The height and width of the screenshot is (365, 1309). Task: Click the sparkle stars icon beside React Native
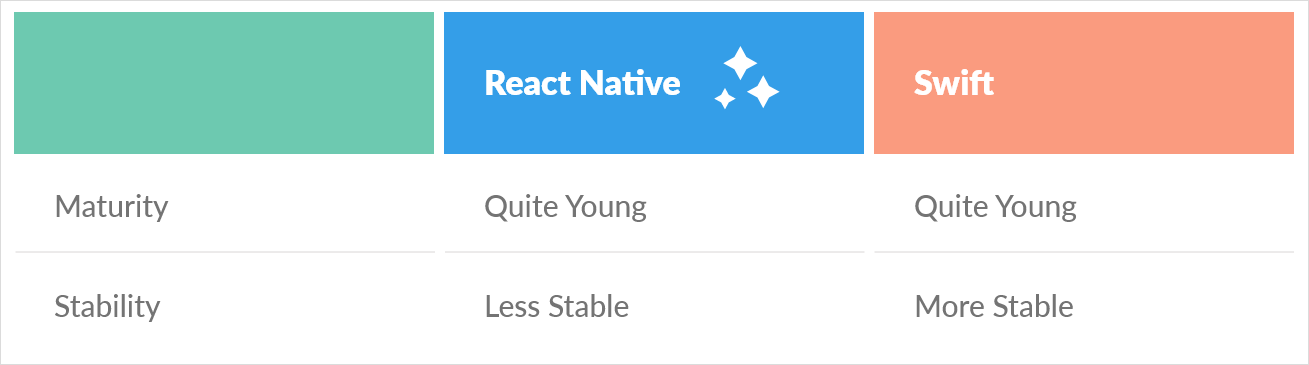point(747,78)
